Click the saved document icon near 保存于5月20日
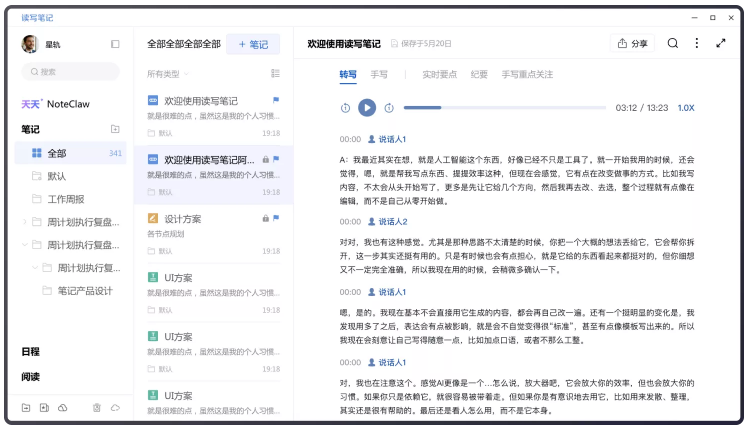Viewport: 747px width, 429px height. 394,43
